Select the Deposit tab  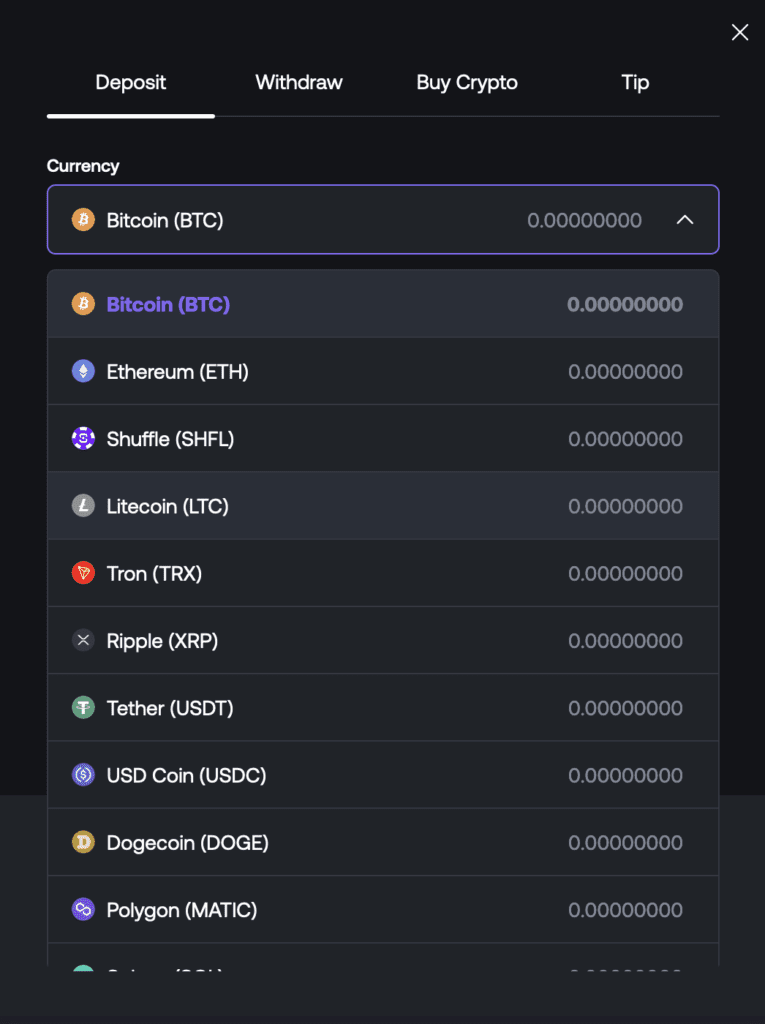pyautogui.click(x=131, y=82)
